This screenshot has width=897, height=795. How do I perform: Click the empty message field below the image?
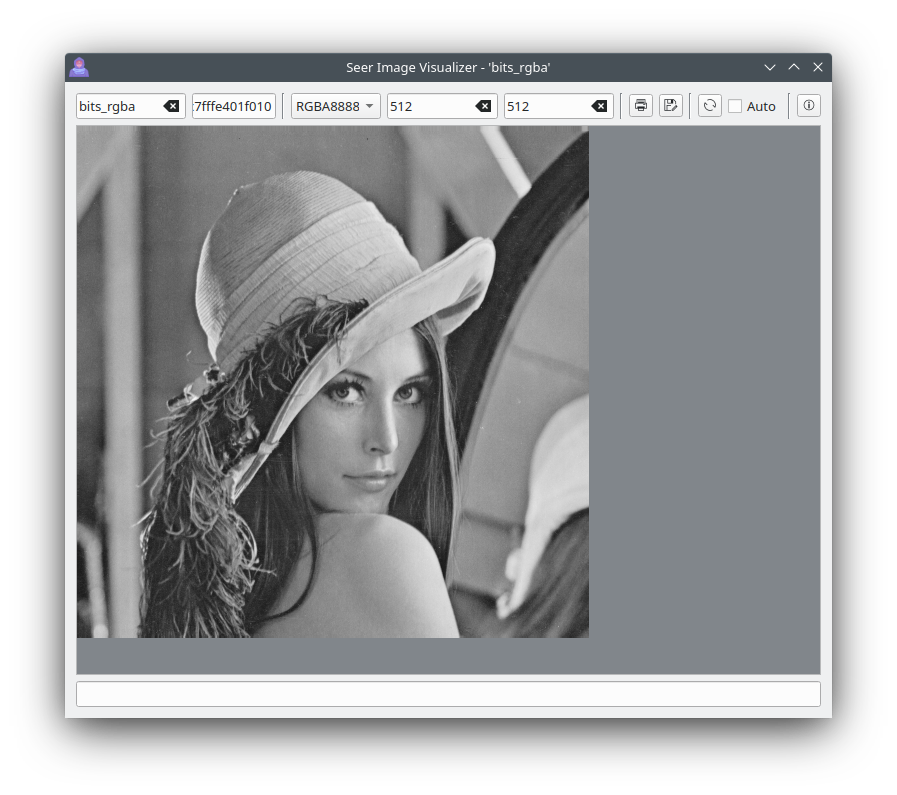(x=448, y=694)
